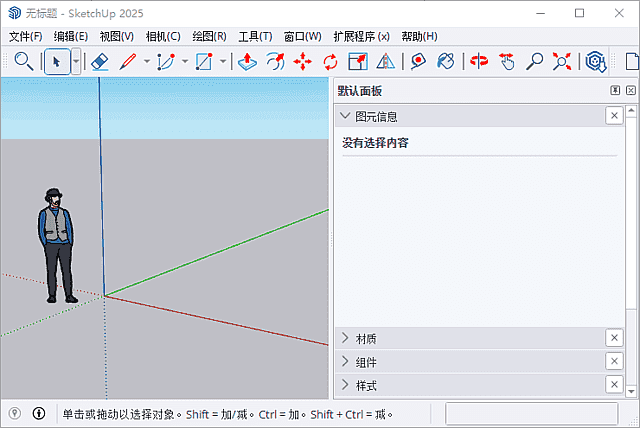Open the 相机(C) menu
This screenshot has width=640, height=428.
click(x=163, y=36)
